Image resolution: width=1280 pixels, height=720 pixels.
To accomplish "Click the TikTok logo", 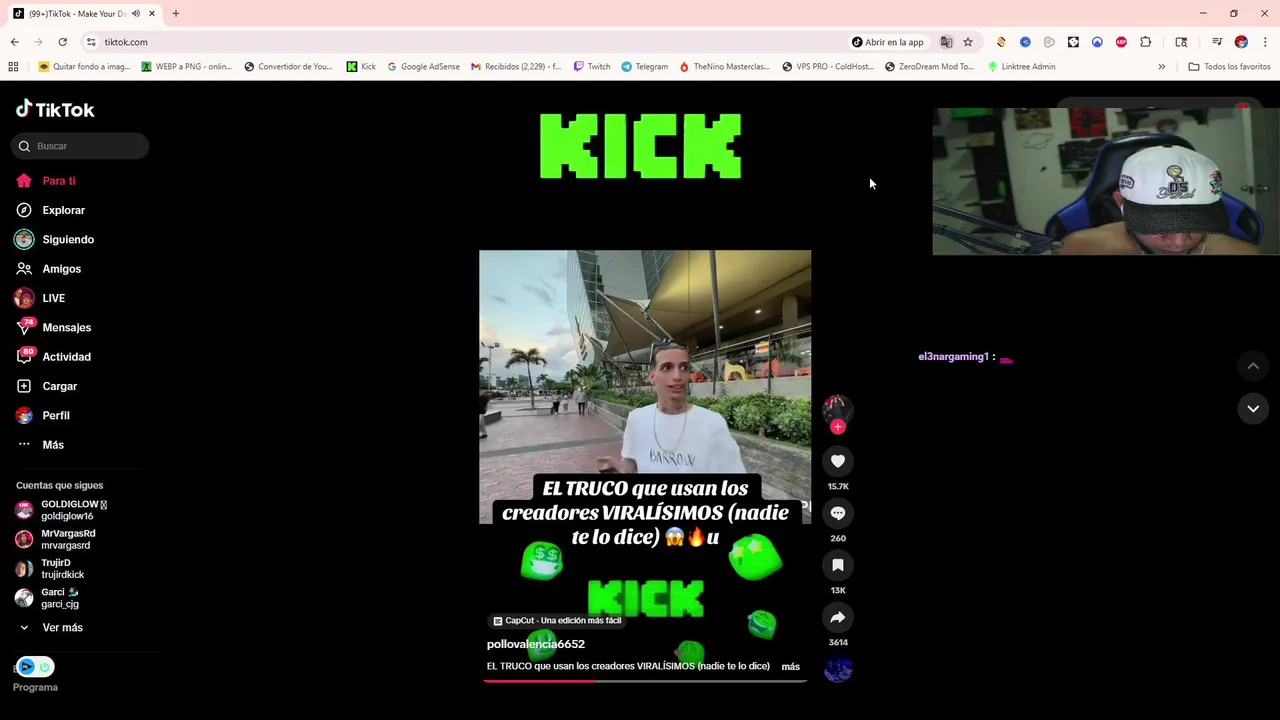I will pos(55,109).
